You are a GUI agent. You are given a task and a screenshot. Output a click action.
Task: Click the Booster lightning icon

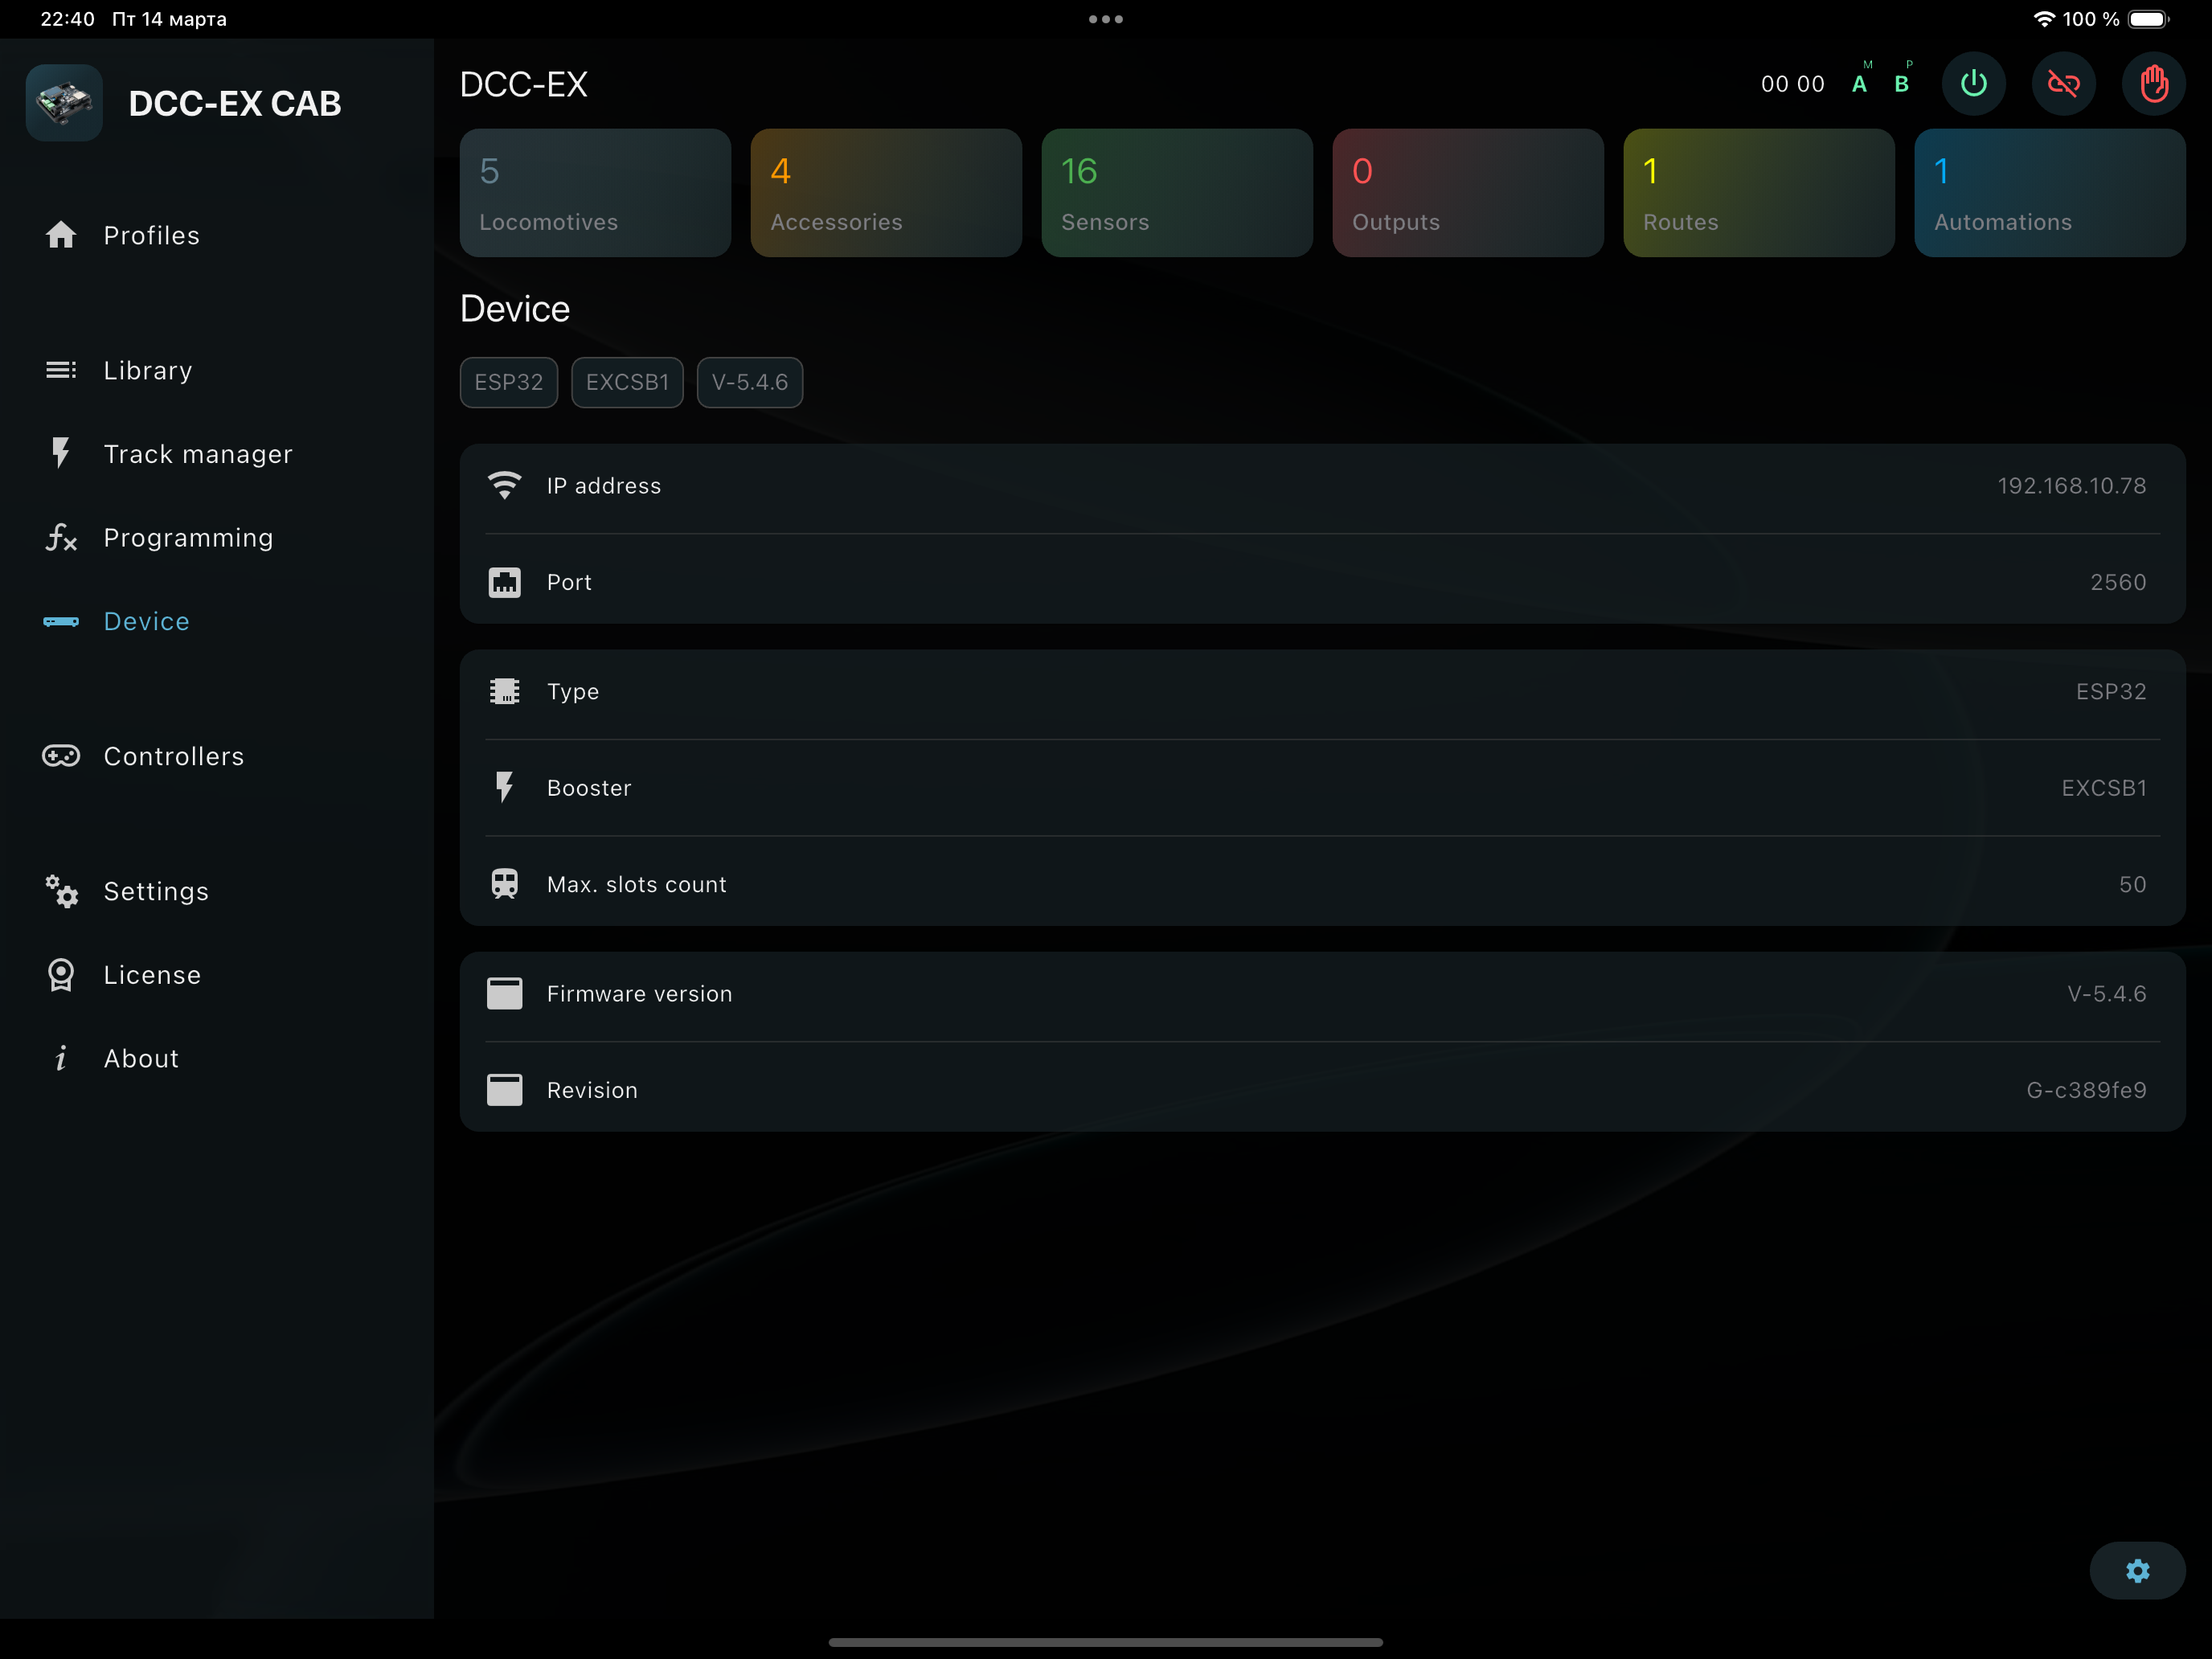[504, 787]
